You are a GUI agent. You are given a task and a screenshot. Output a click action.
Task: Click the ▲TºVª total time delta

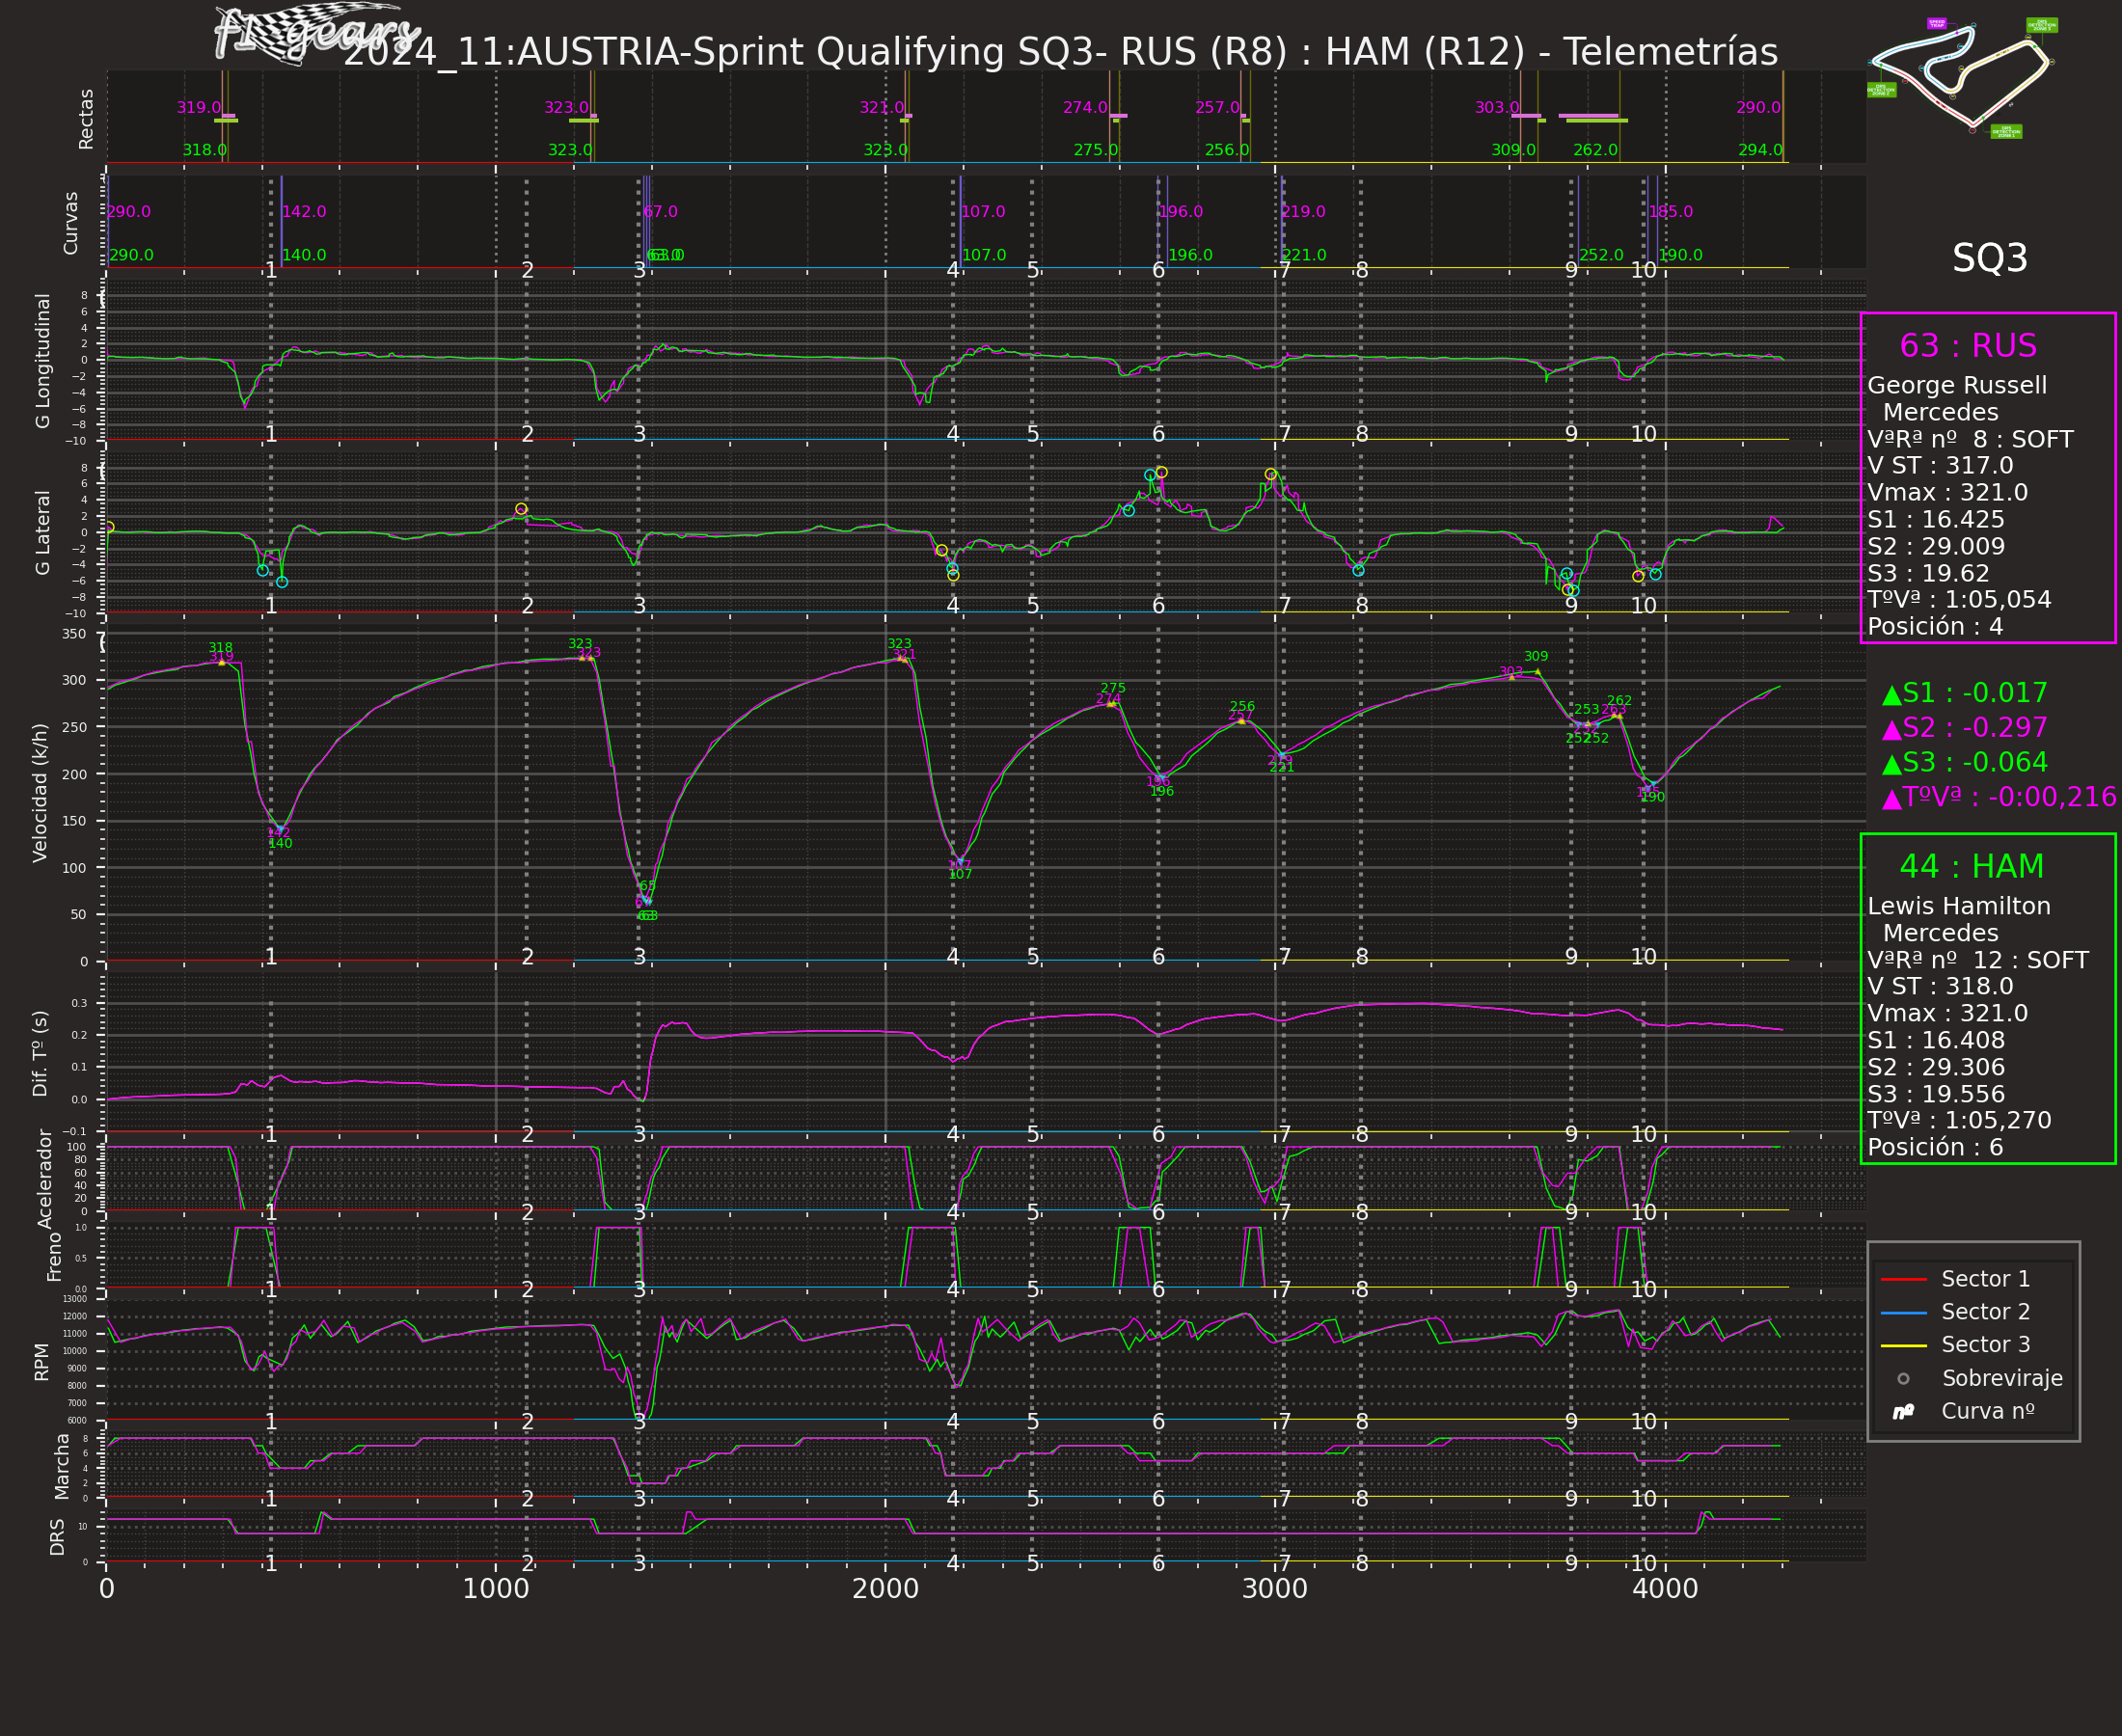(x=1998, y=797)
